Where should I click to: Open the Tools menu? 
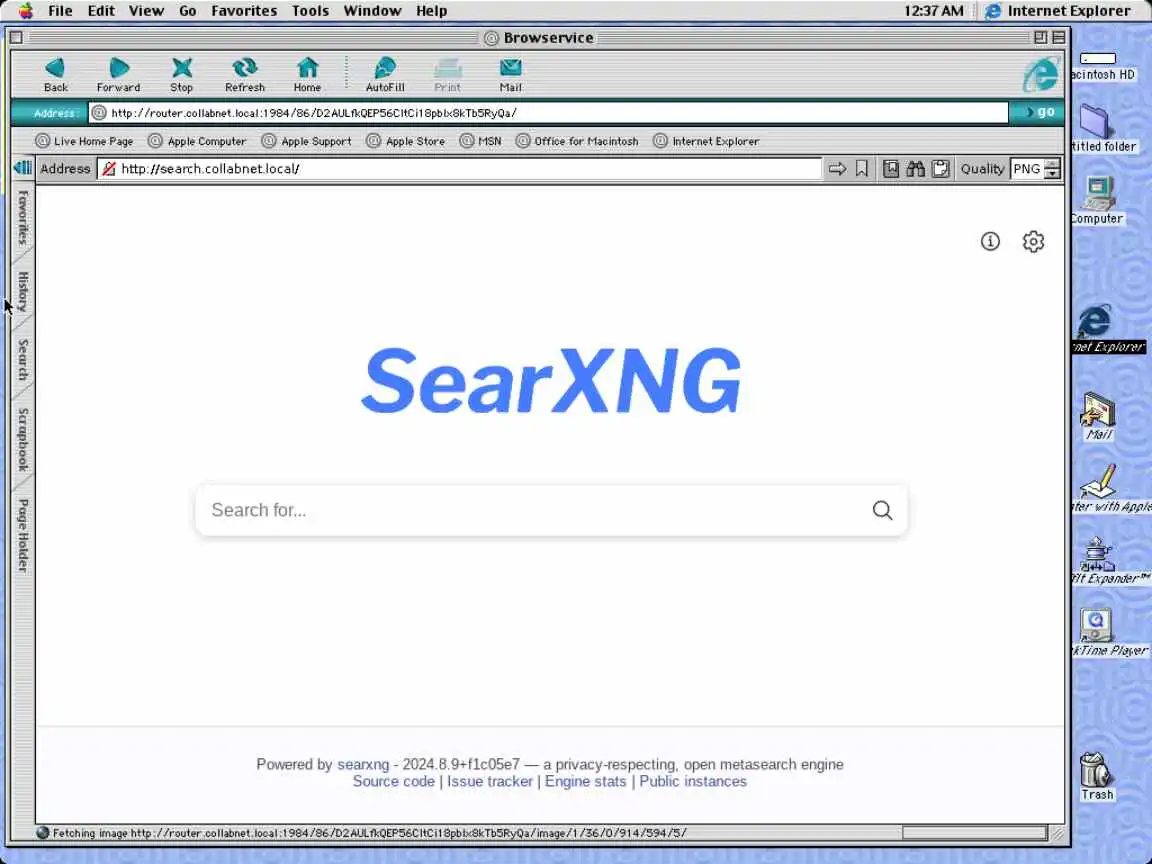click(310, 10)
